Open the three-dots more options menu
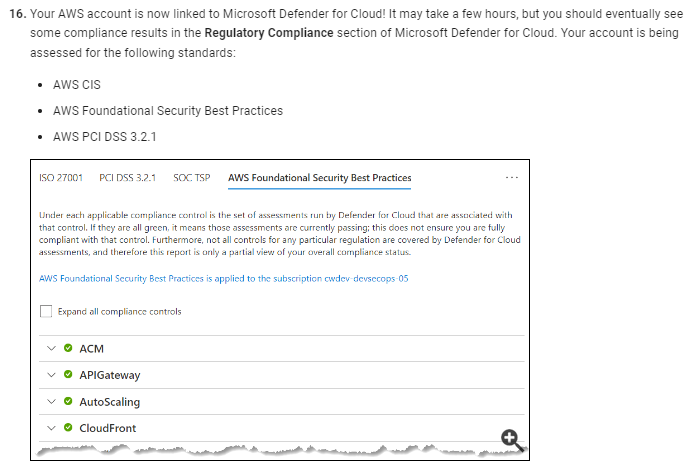The height and width of the screenshot is (475, 692). [511, 178]
